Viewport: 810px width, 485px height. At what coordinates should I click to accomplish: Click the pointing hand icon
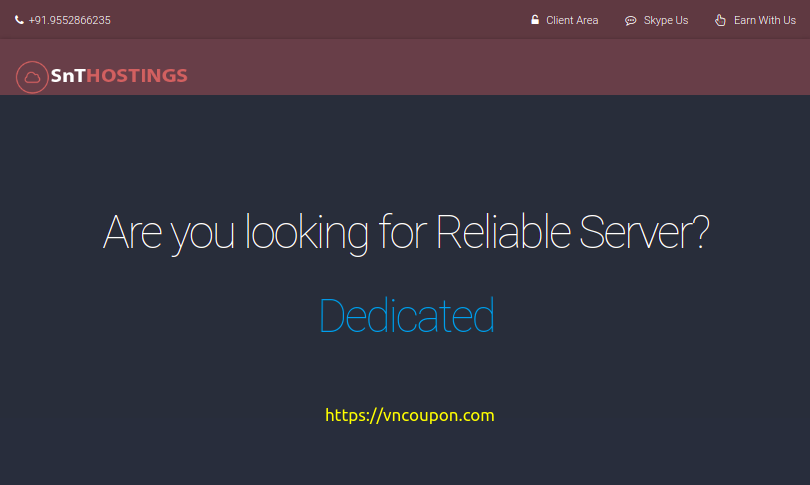click(x=720, y=20)
